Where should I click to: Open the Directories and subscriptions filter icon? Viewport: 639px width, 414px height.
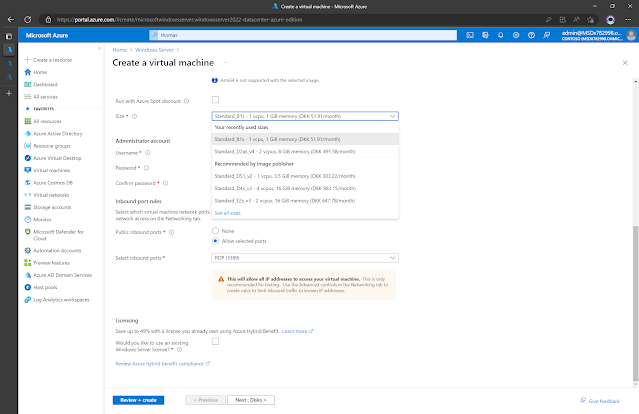[x=485, y=35]
